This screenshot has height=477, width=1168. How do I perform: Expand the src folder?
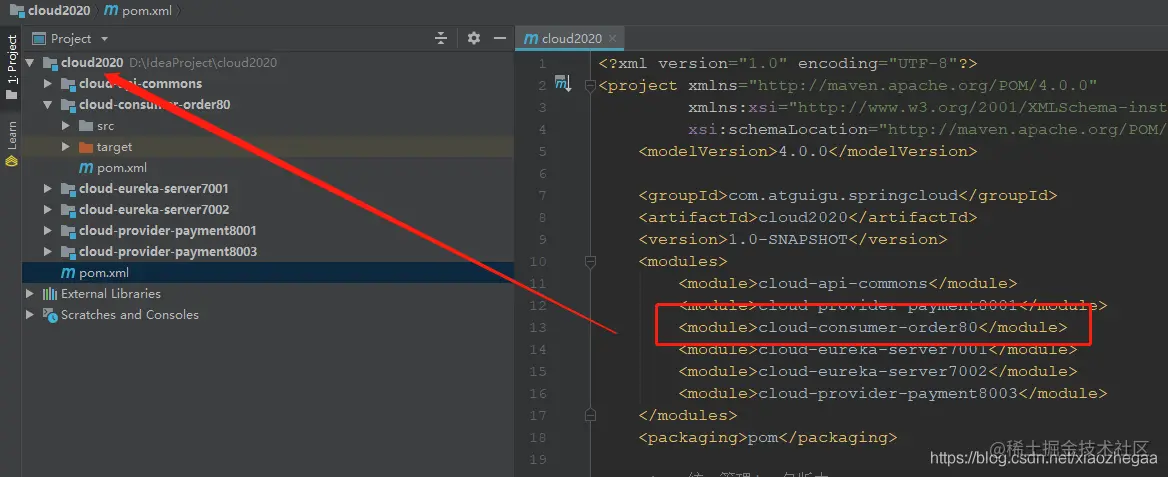pos(66,126)
